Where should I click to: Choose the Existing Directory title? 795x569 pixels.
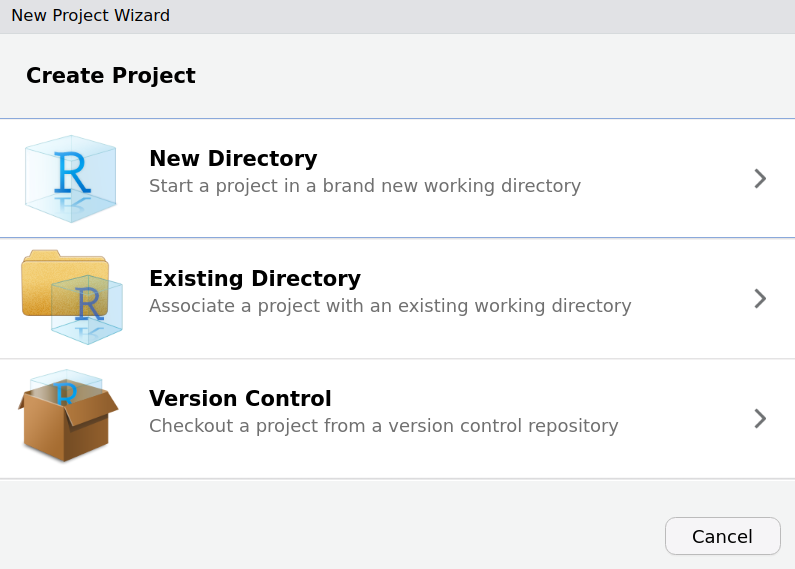pos(254,279)
